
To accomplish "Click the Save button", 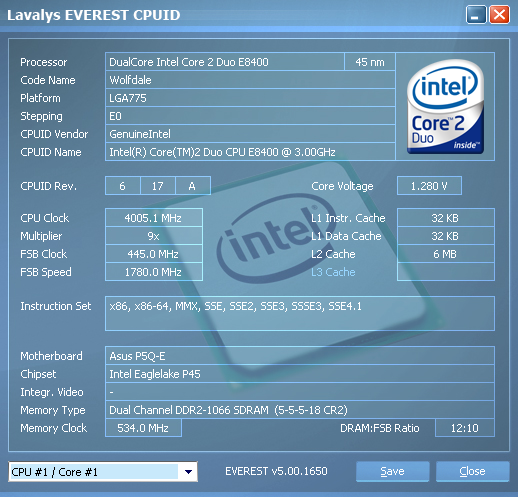I will pyautogui.click(x=392, y=471).
